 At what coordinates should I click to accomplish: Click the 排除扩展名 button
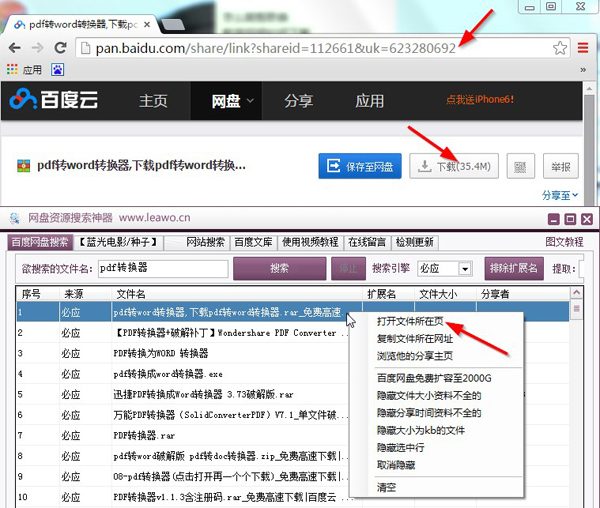(x=514, y=269)
